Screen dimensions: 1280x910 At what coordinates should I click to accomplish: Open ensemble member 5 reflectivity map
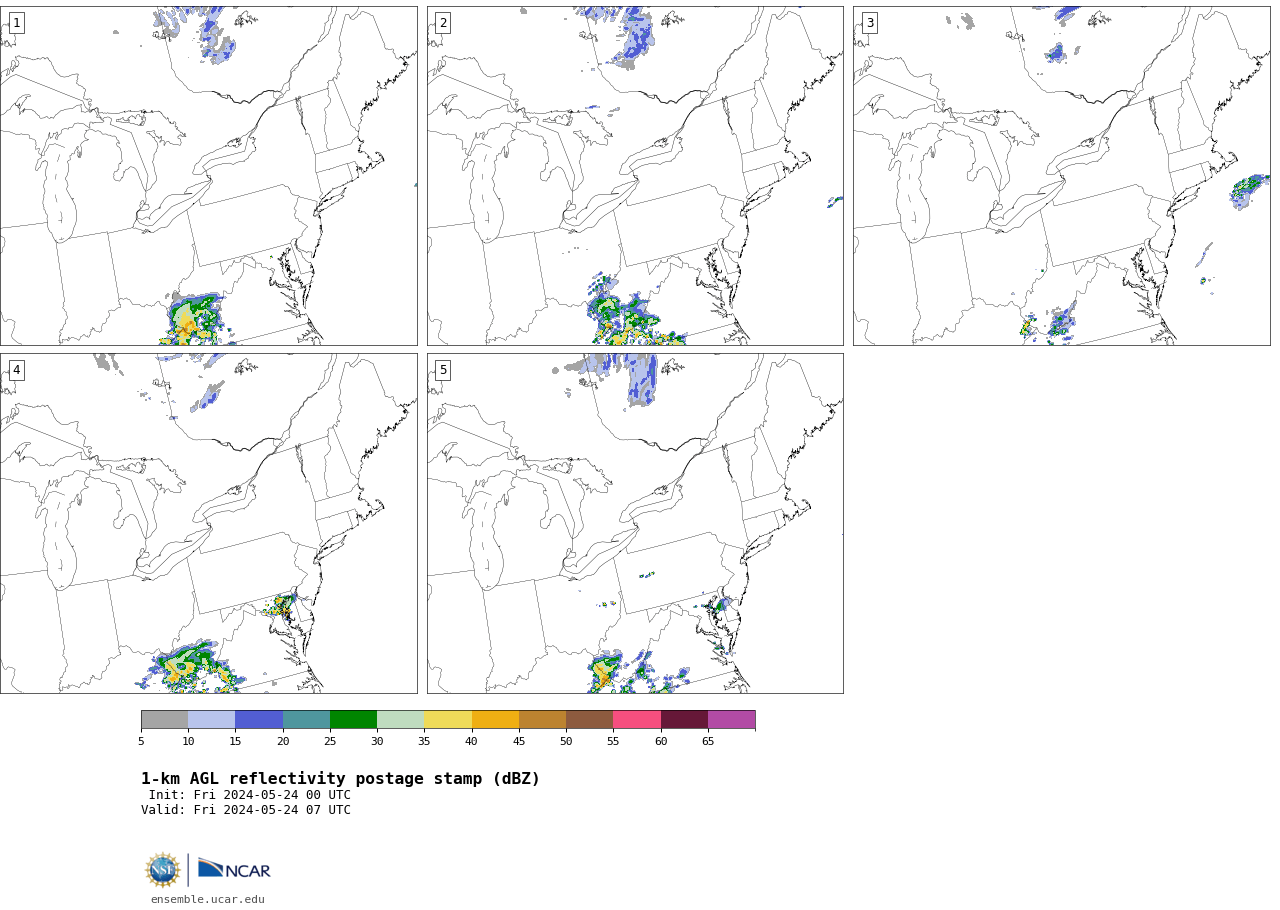(x=635, y=523)
